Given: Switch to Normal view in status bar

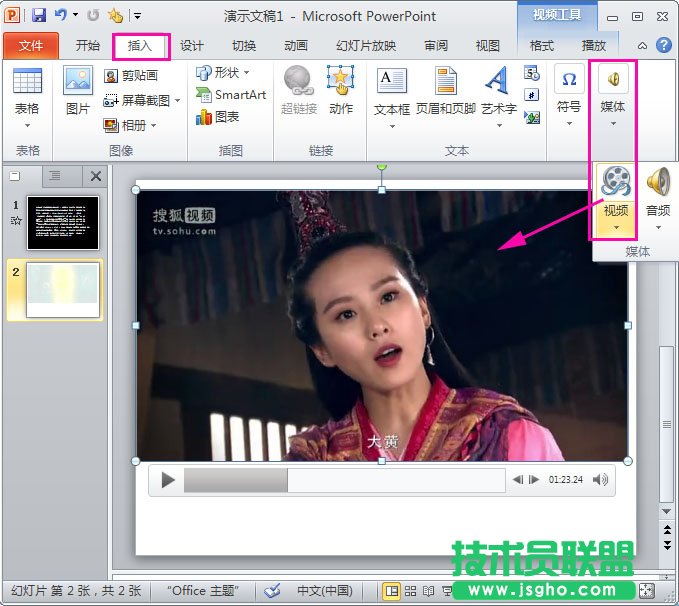Looking at the screenshot, I should click(x=392, y=591).
